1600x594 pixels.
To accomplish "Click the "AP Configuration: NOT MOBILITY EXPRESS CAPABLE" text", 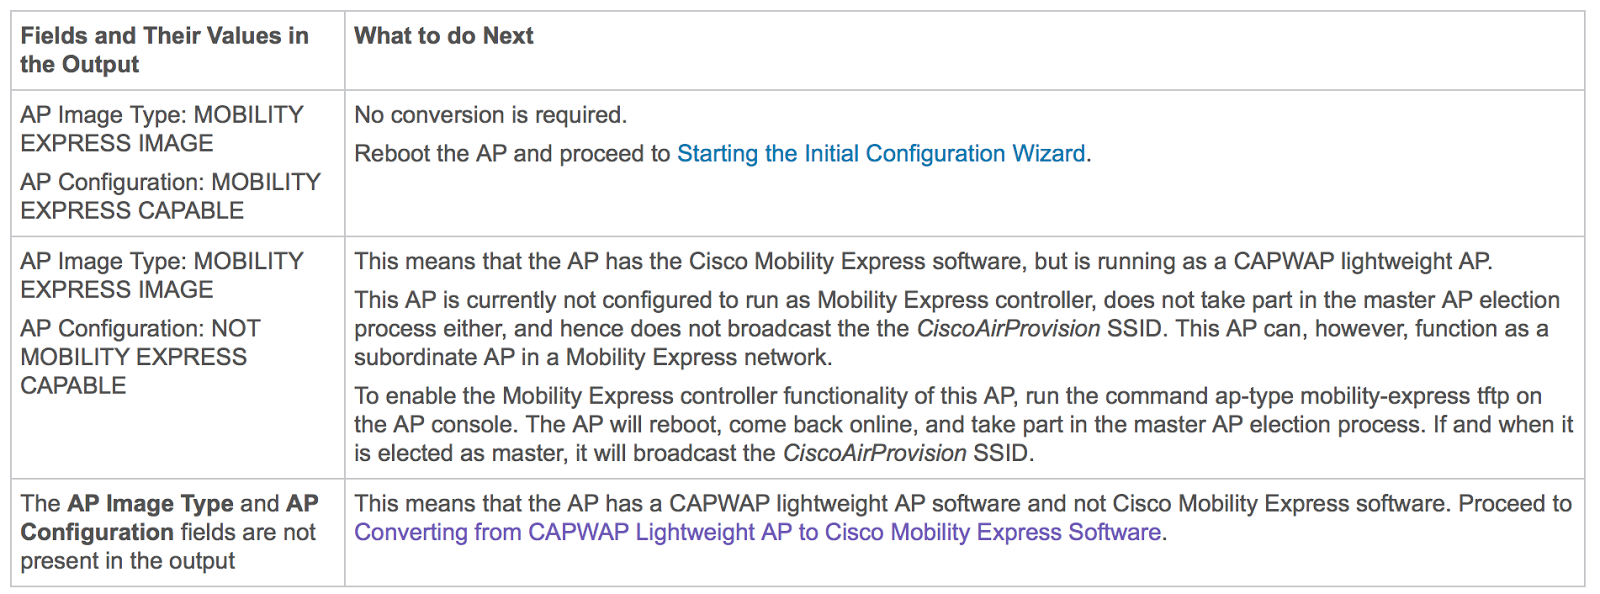I will pos(140,357).
